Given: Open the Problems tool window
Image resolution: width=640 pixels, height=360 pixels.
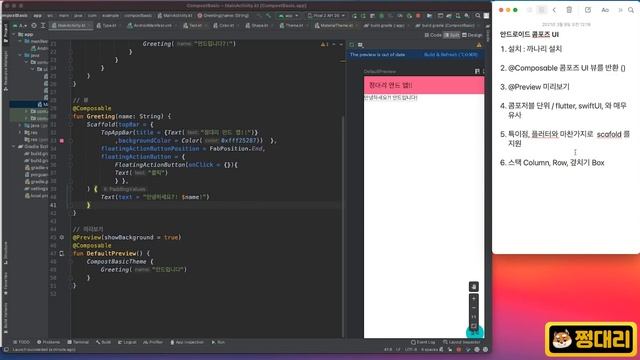Looking at the screenshot, I should point(48,342).
